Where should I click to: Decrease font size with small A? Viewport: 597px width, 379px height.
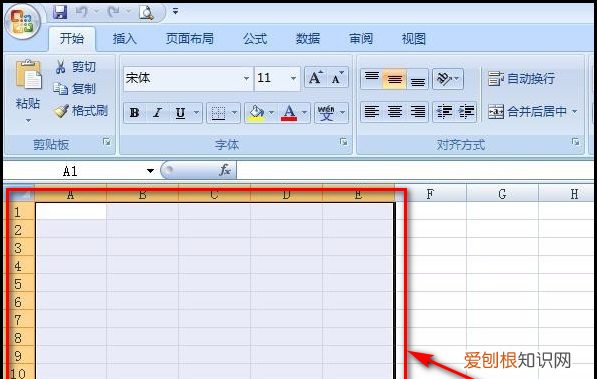[x=337, y=77]
